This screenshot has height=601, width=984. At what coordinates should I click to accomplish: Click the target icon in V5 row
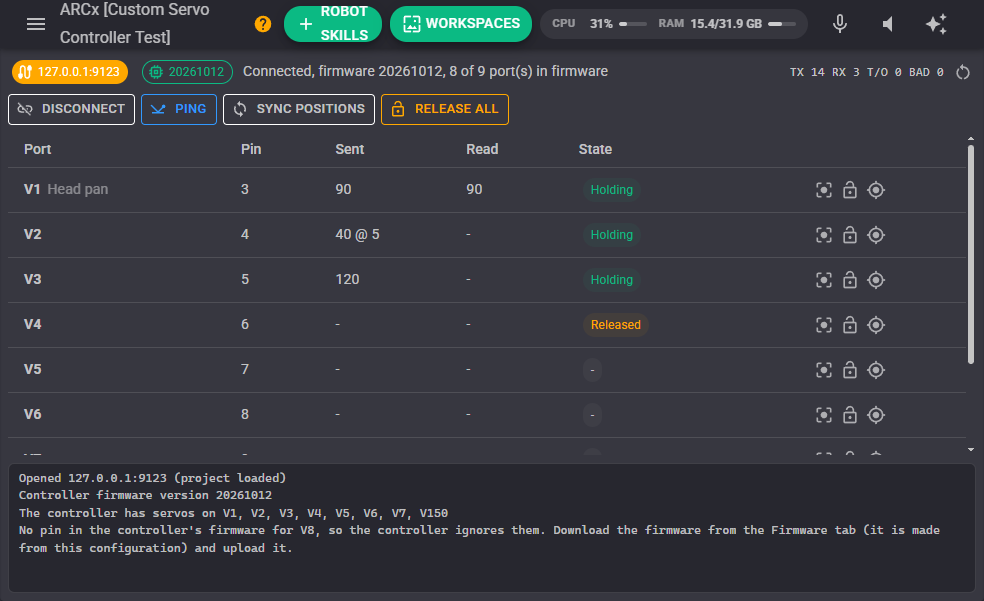(x=876, y=370)
